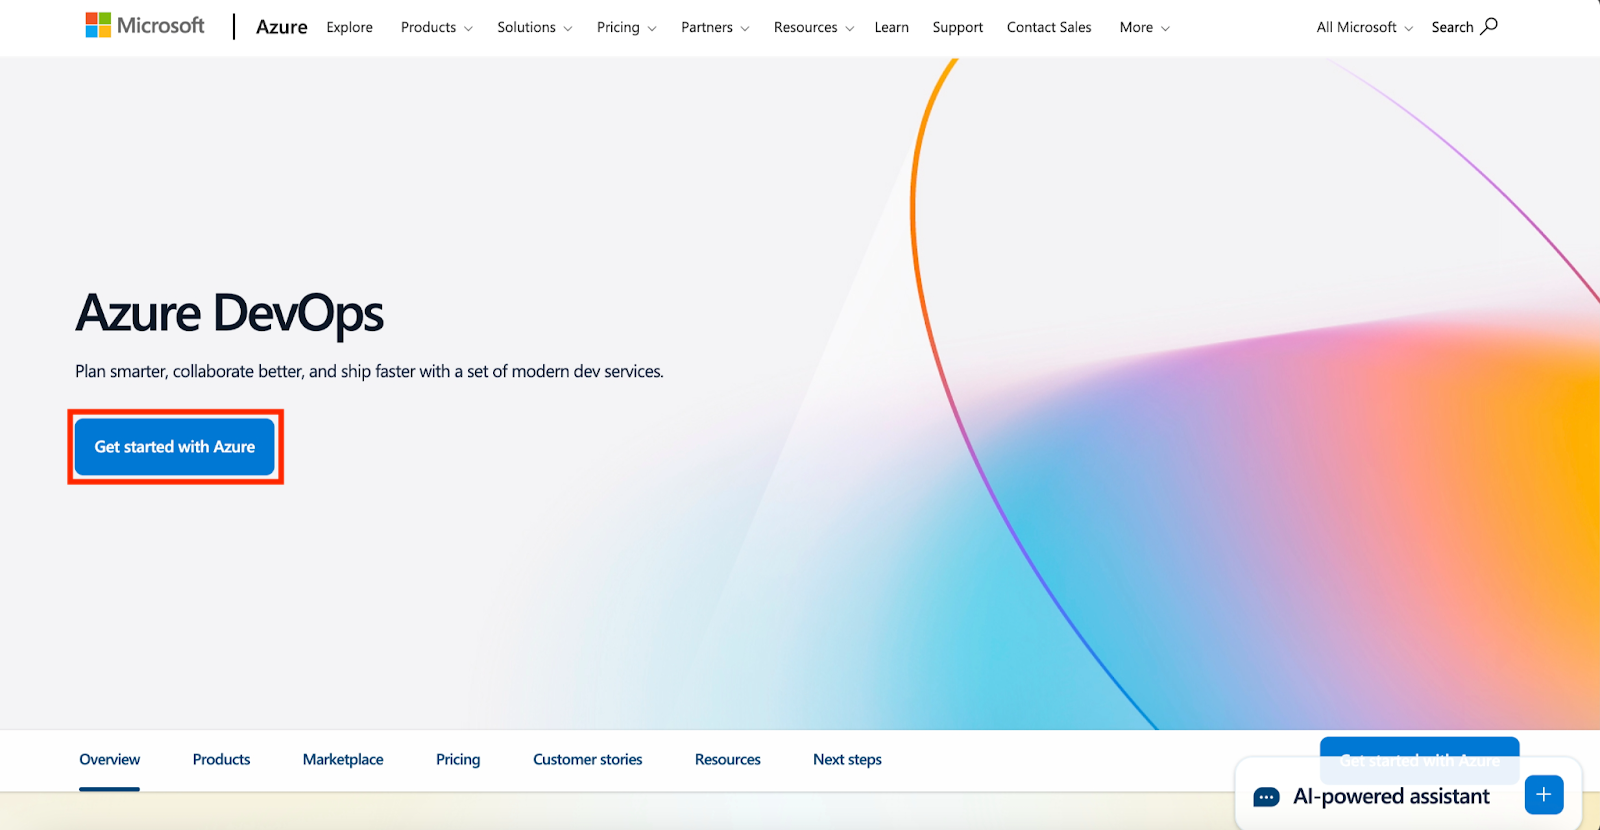Click the search magnifier icon

[1489, 26]
